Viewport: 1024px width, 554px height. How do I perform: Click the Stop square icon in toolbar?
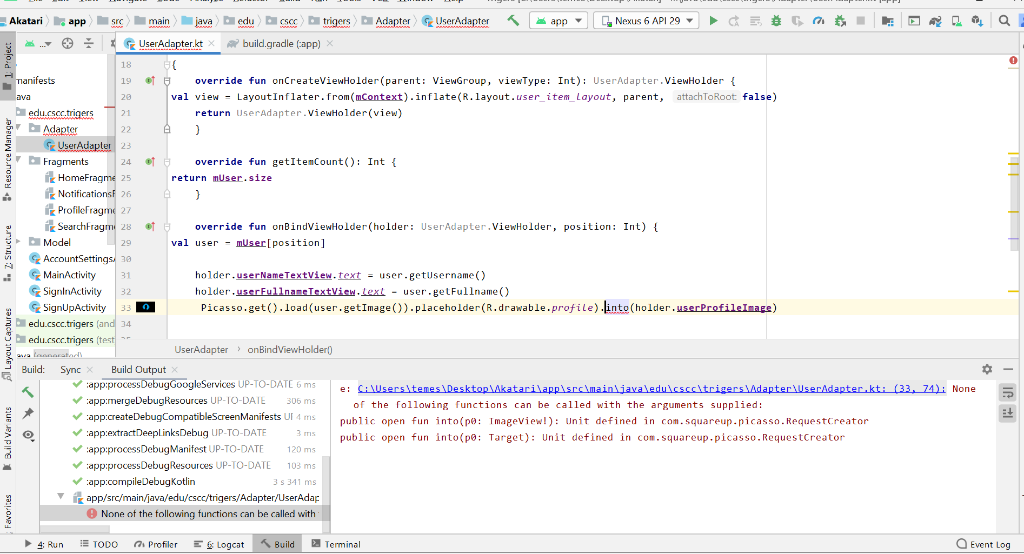pyautogui.click(x=861, y=21)
